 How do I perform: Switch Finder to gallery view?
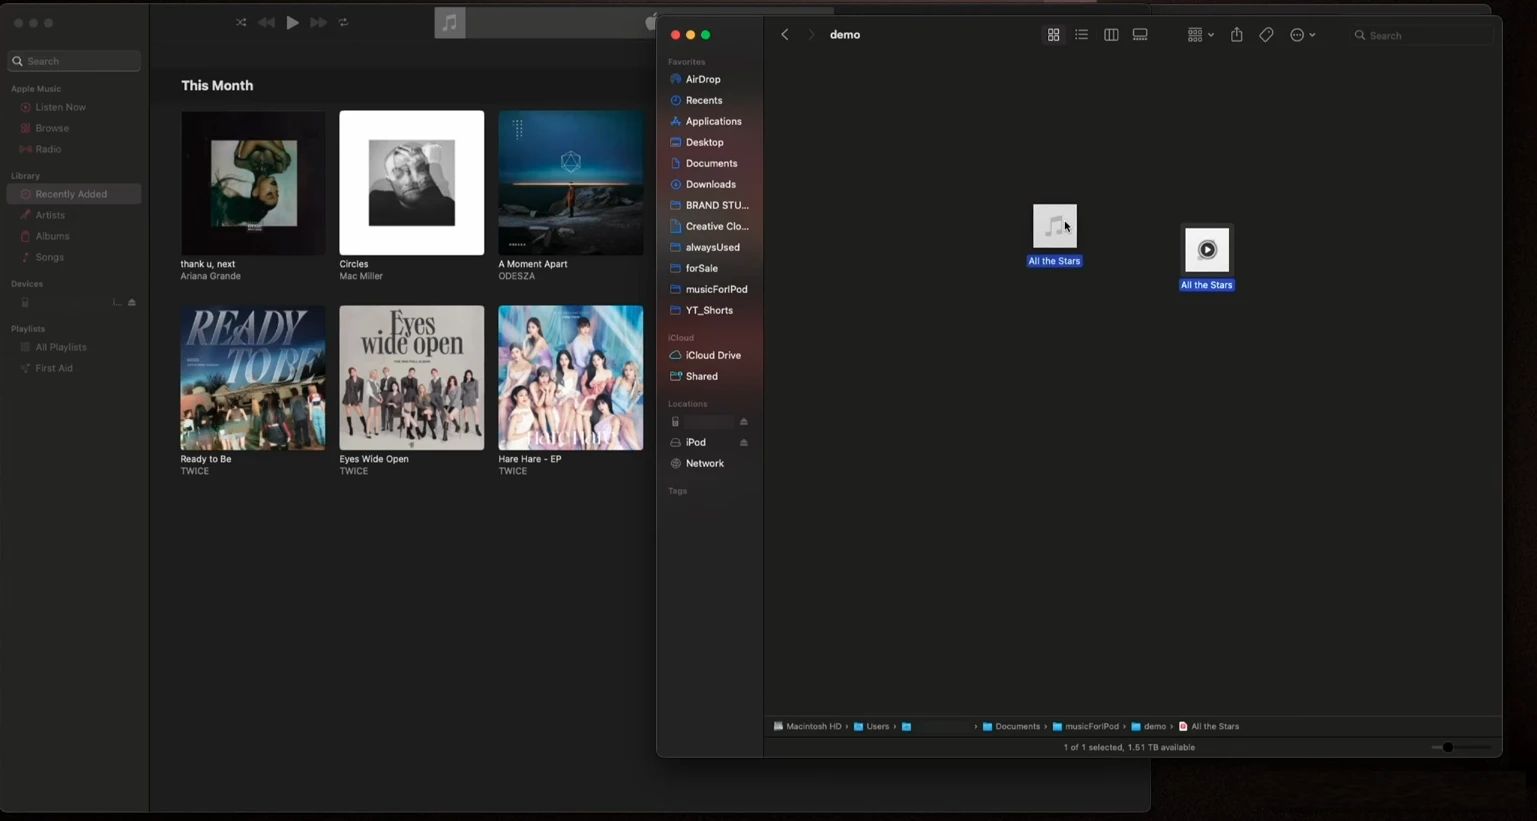tap(1140, 35)
